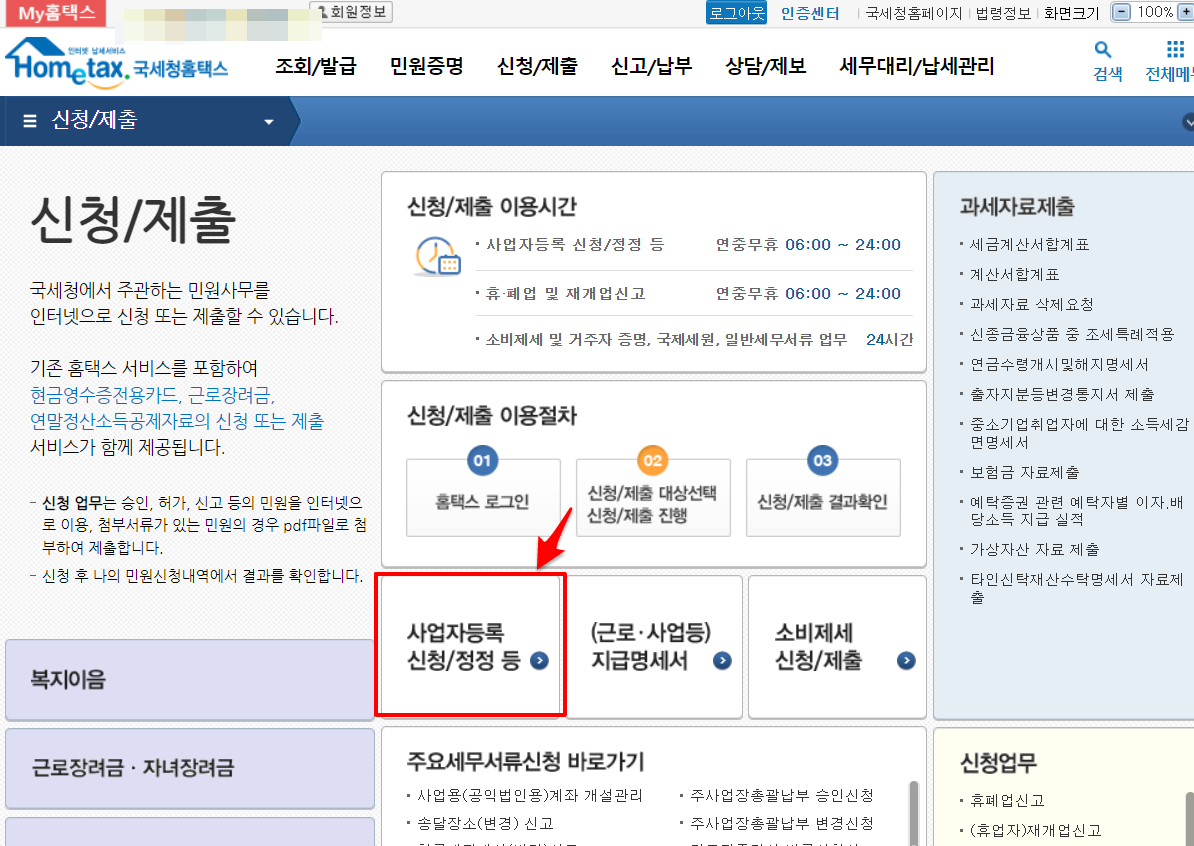Open the 민원증명 menu
The width and height of the screenshot is (1194, 846).
pyautogui.click(x=426, y=66)
